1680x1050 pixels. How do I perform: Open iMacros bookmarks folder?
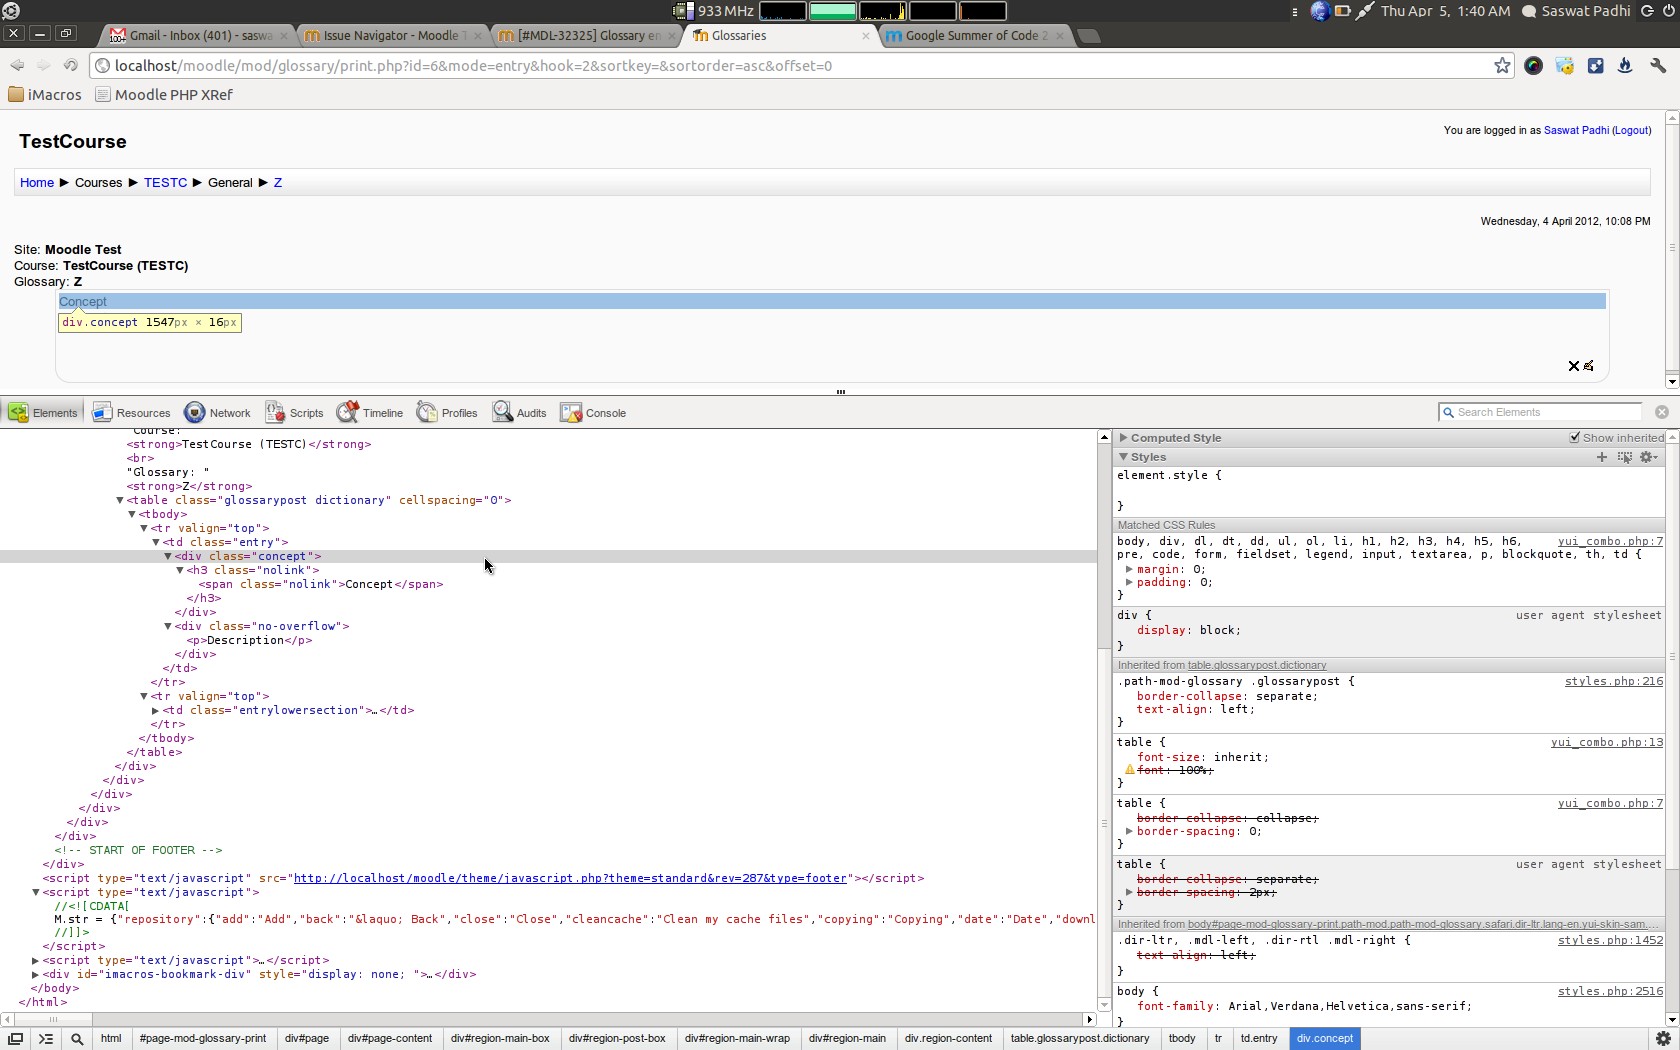45,95
